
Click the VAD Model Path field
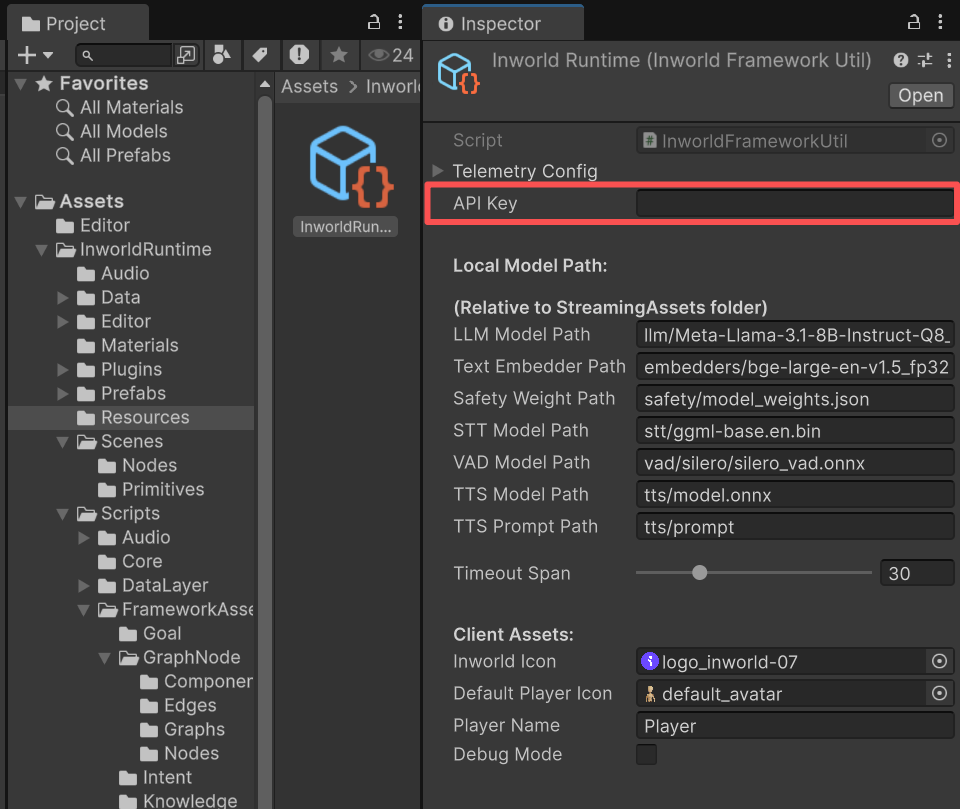[795, 463]
